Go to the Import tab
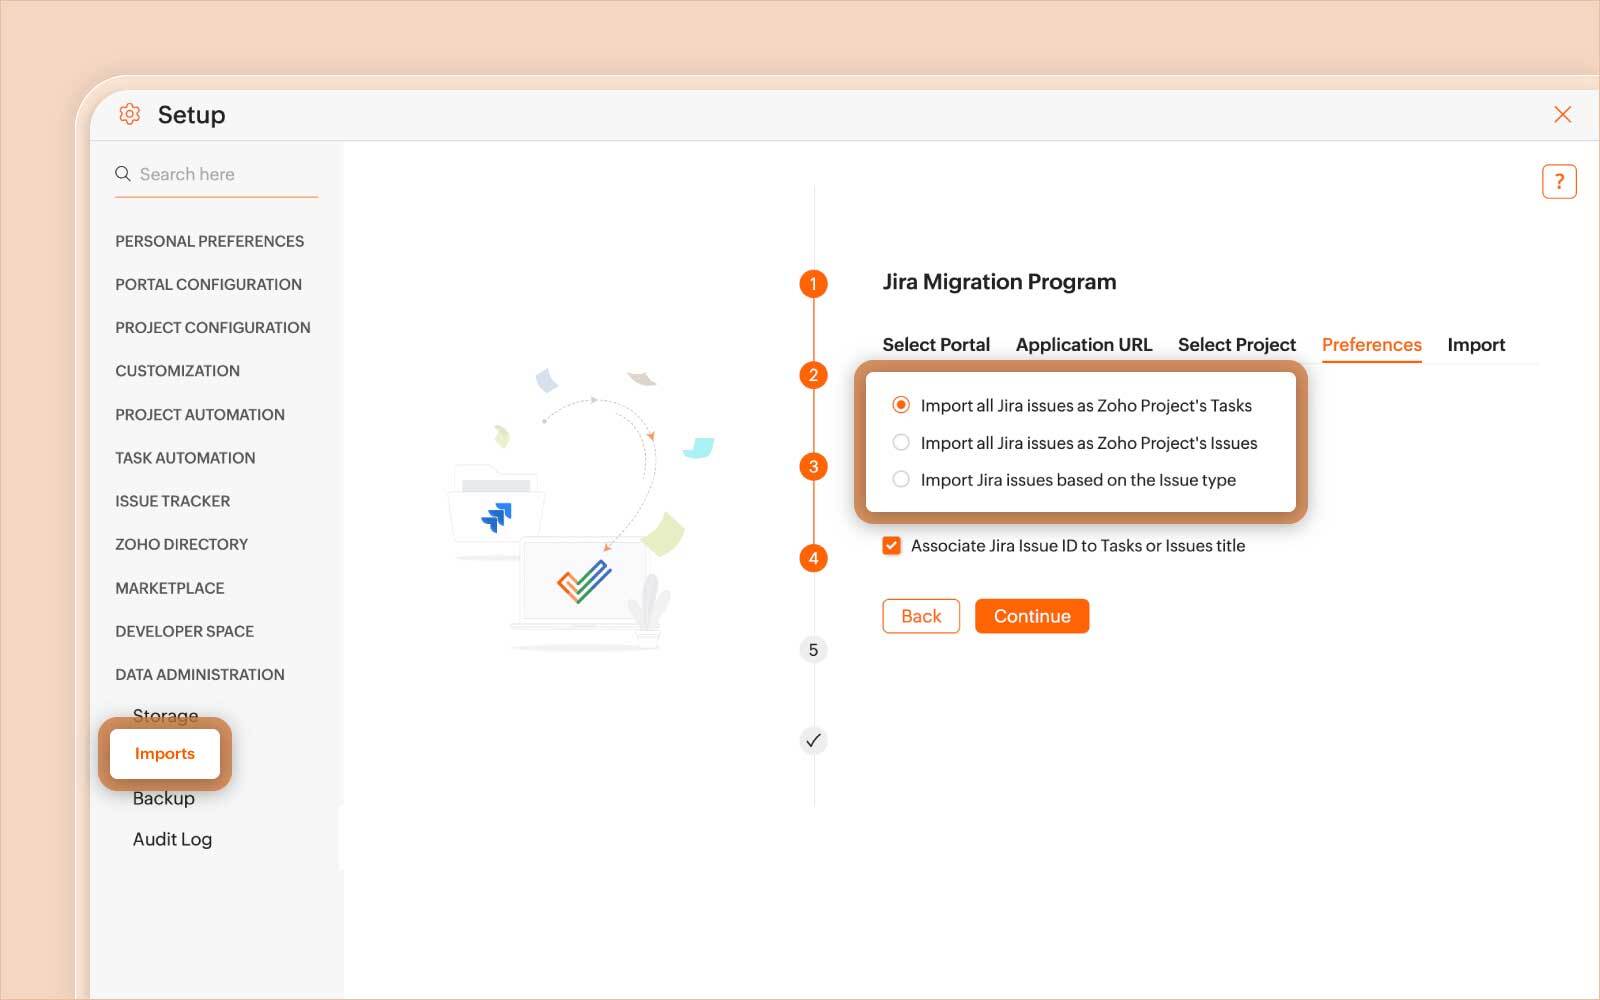This screenshot has width=1600, height=1000. [1476, 344]
